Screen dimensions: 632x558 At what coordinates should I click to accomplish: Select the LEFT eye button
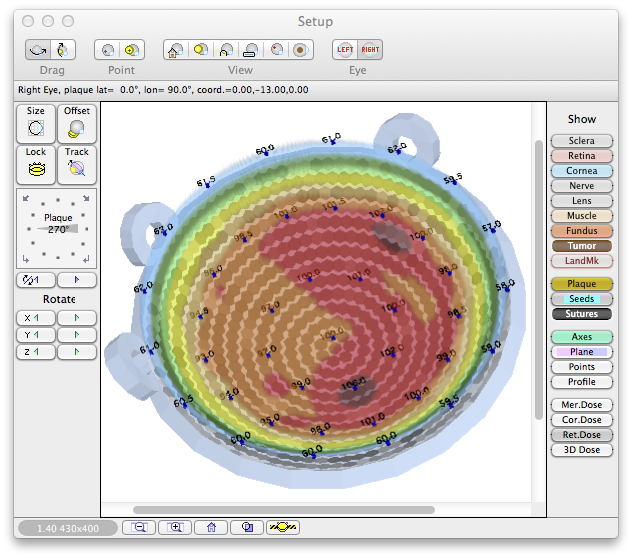(345, 49)
